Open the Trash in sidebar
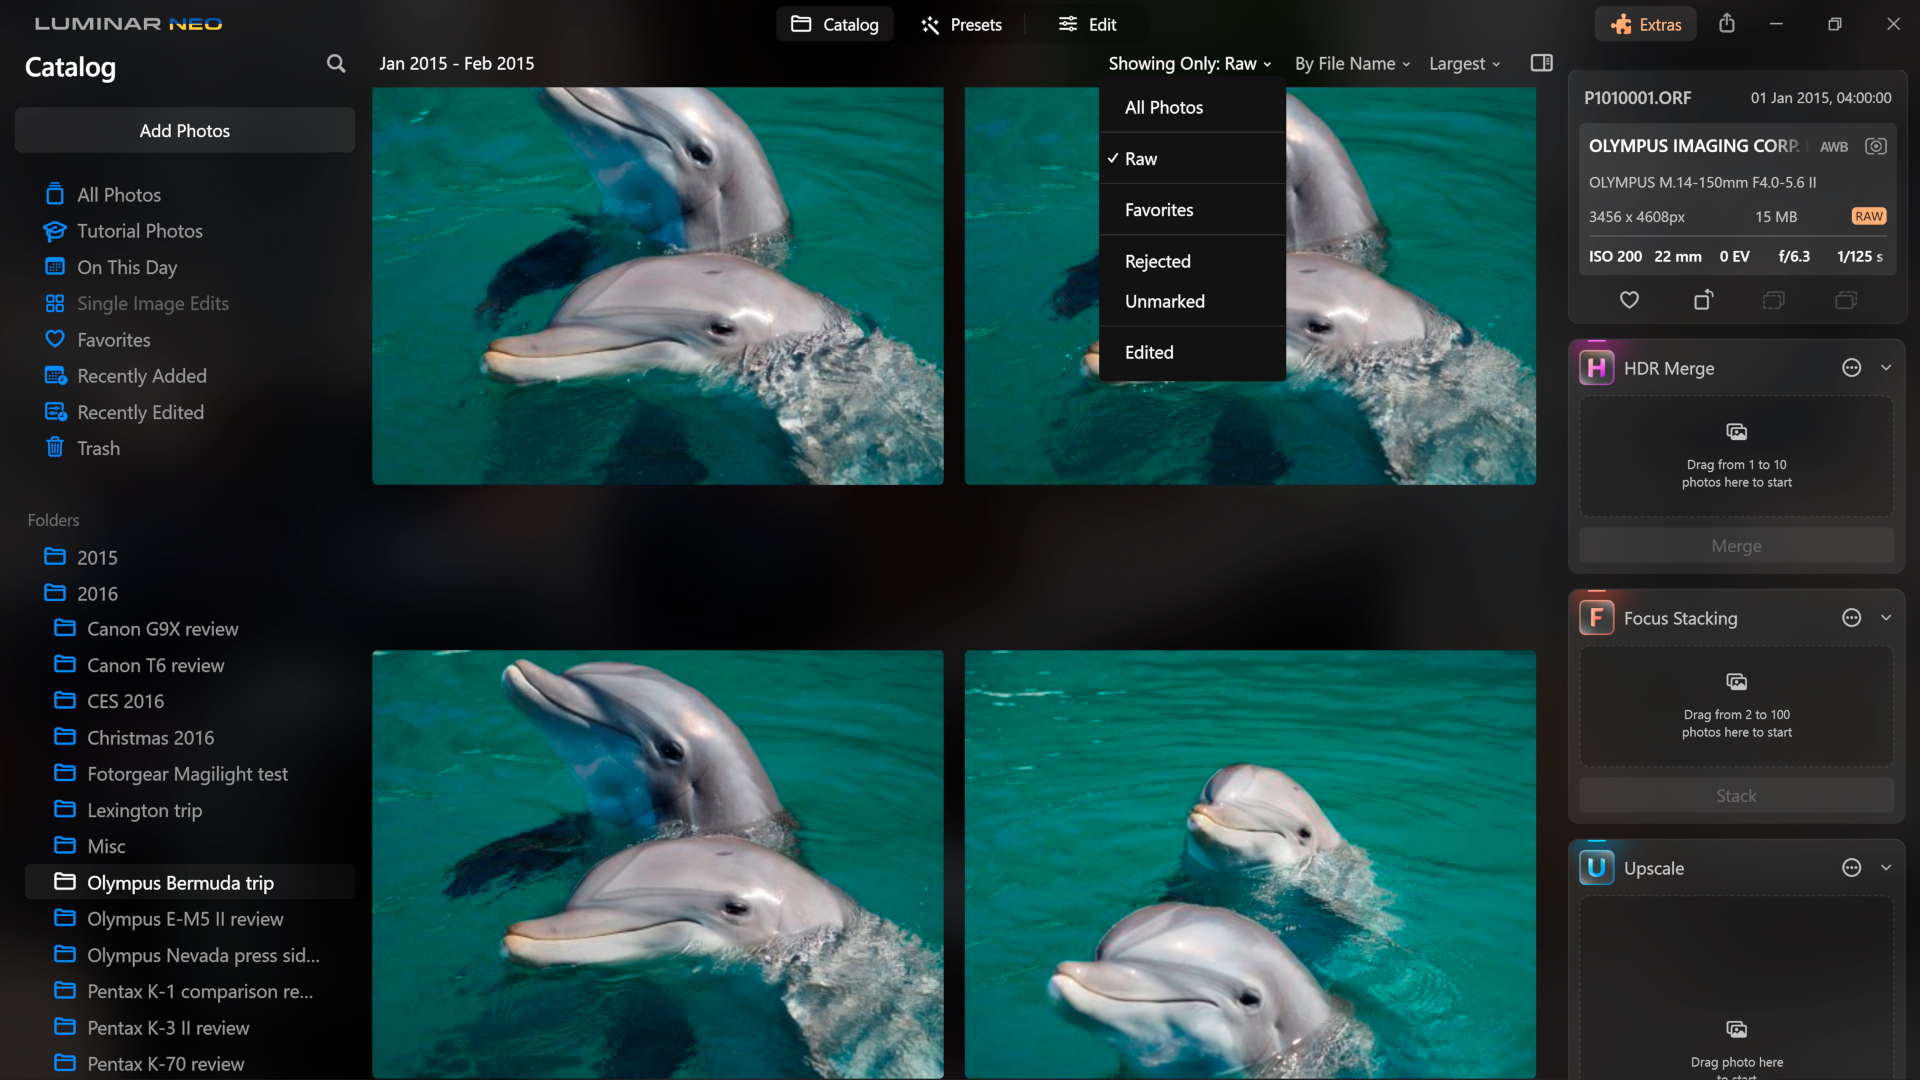 click(98, 449)
